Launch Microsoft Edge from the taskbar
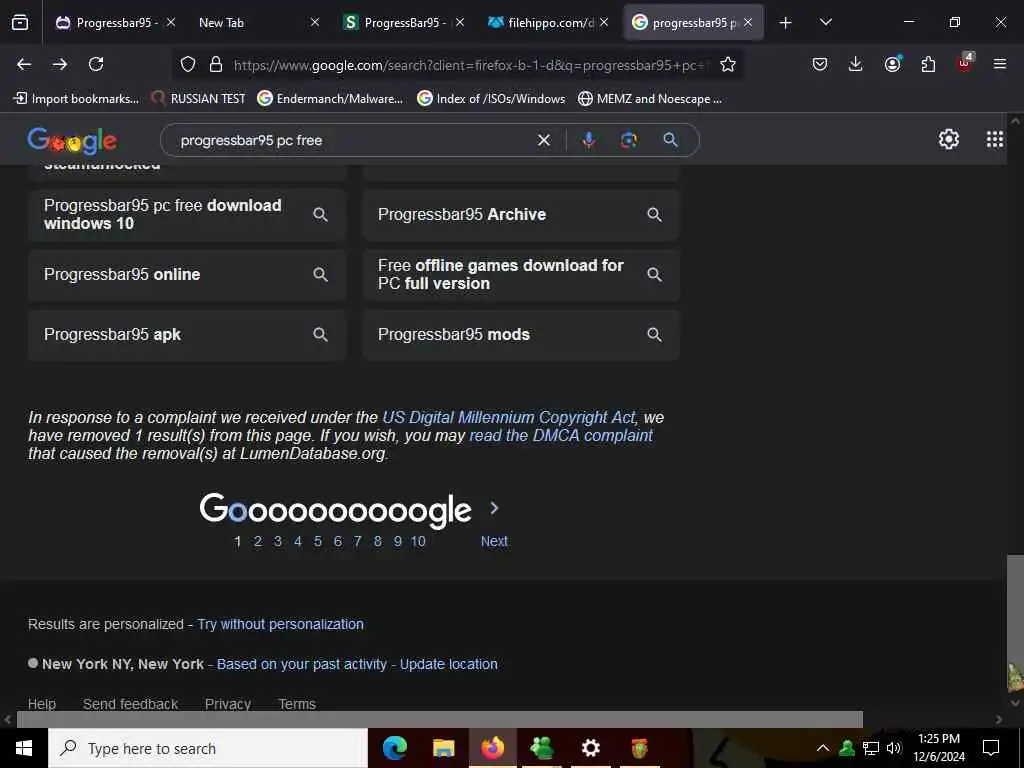Screen dimensions: 1024x768 click(394, 748)
